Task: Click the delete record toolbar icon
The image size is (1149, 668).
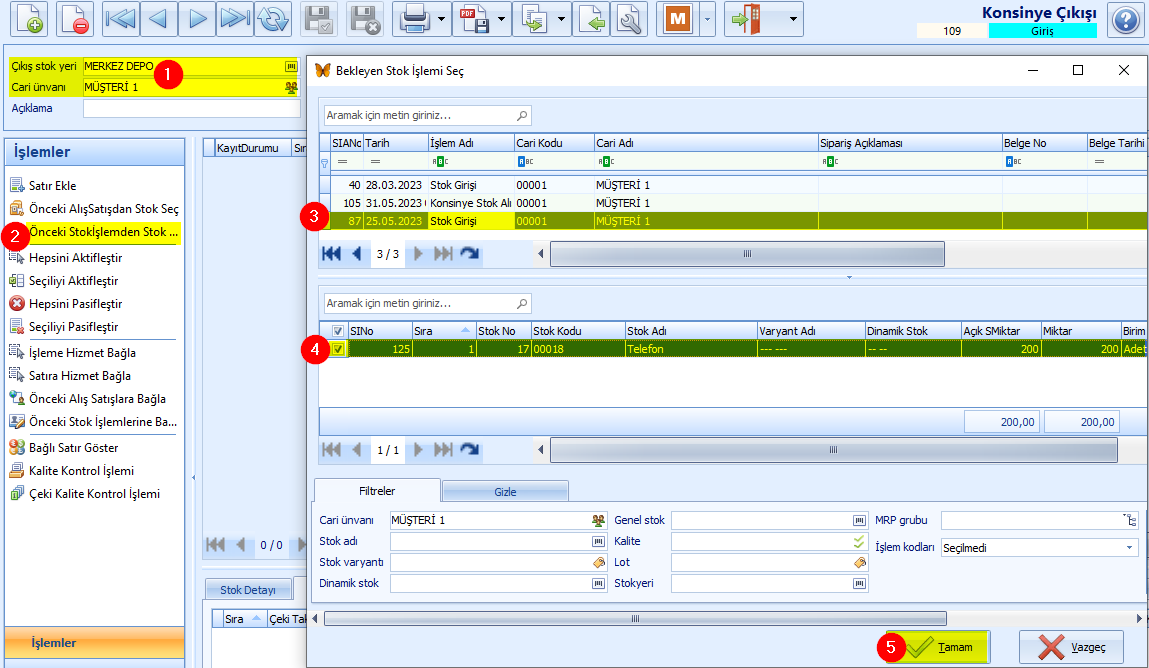Action: tap(75, 19)
